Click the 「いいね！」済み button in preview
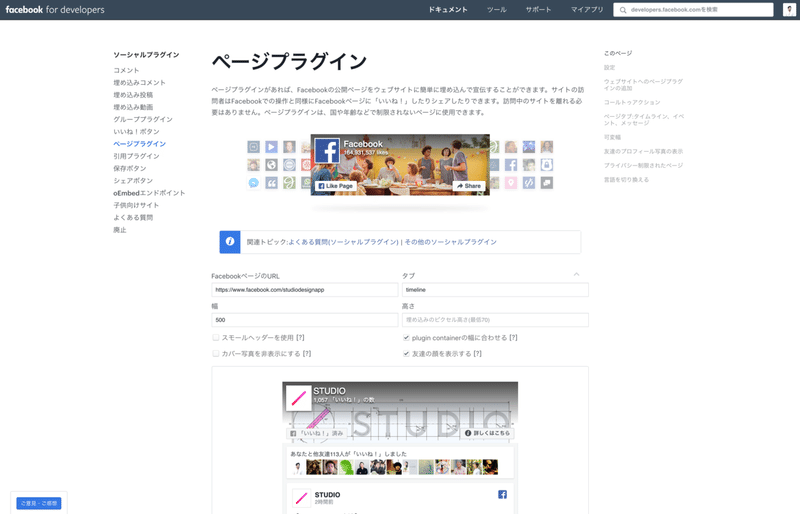Image resolution: width=800 pixels, height=514 pixels. coord(316,433)
